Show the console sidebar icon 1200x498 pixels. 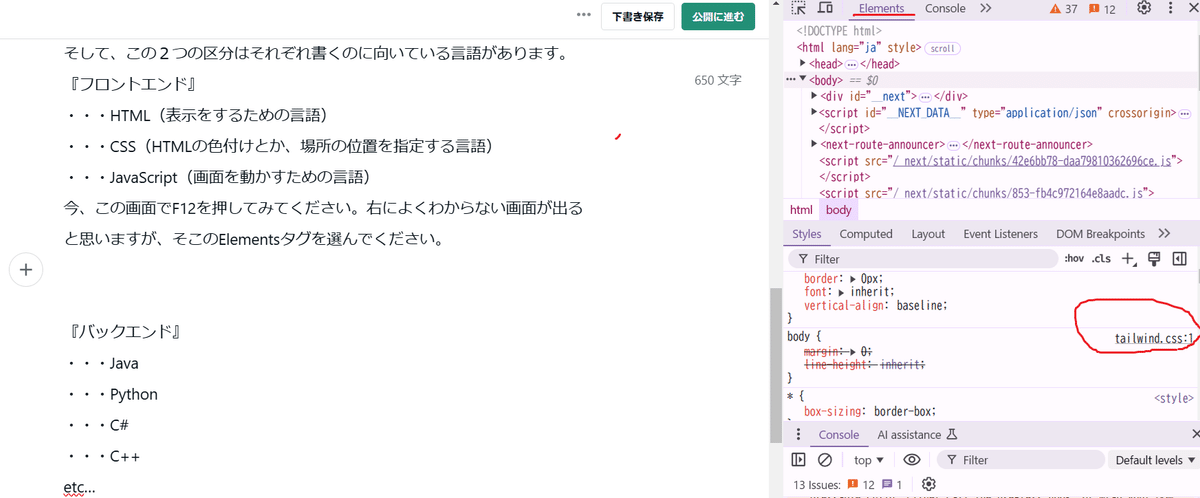798,460
